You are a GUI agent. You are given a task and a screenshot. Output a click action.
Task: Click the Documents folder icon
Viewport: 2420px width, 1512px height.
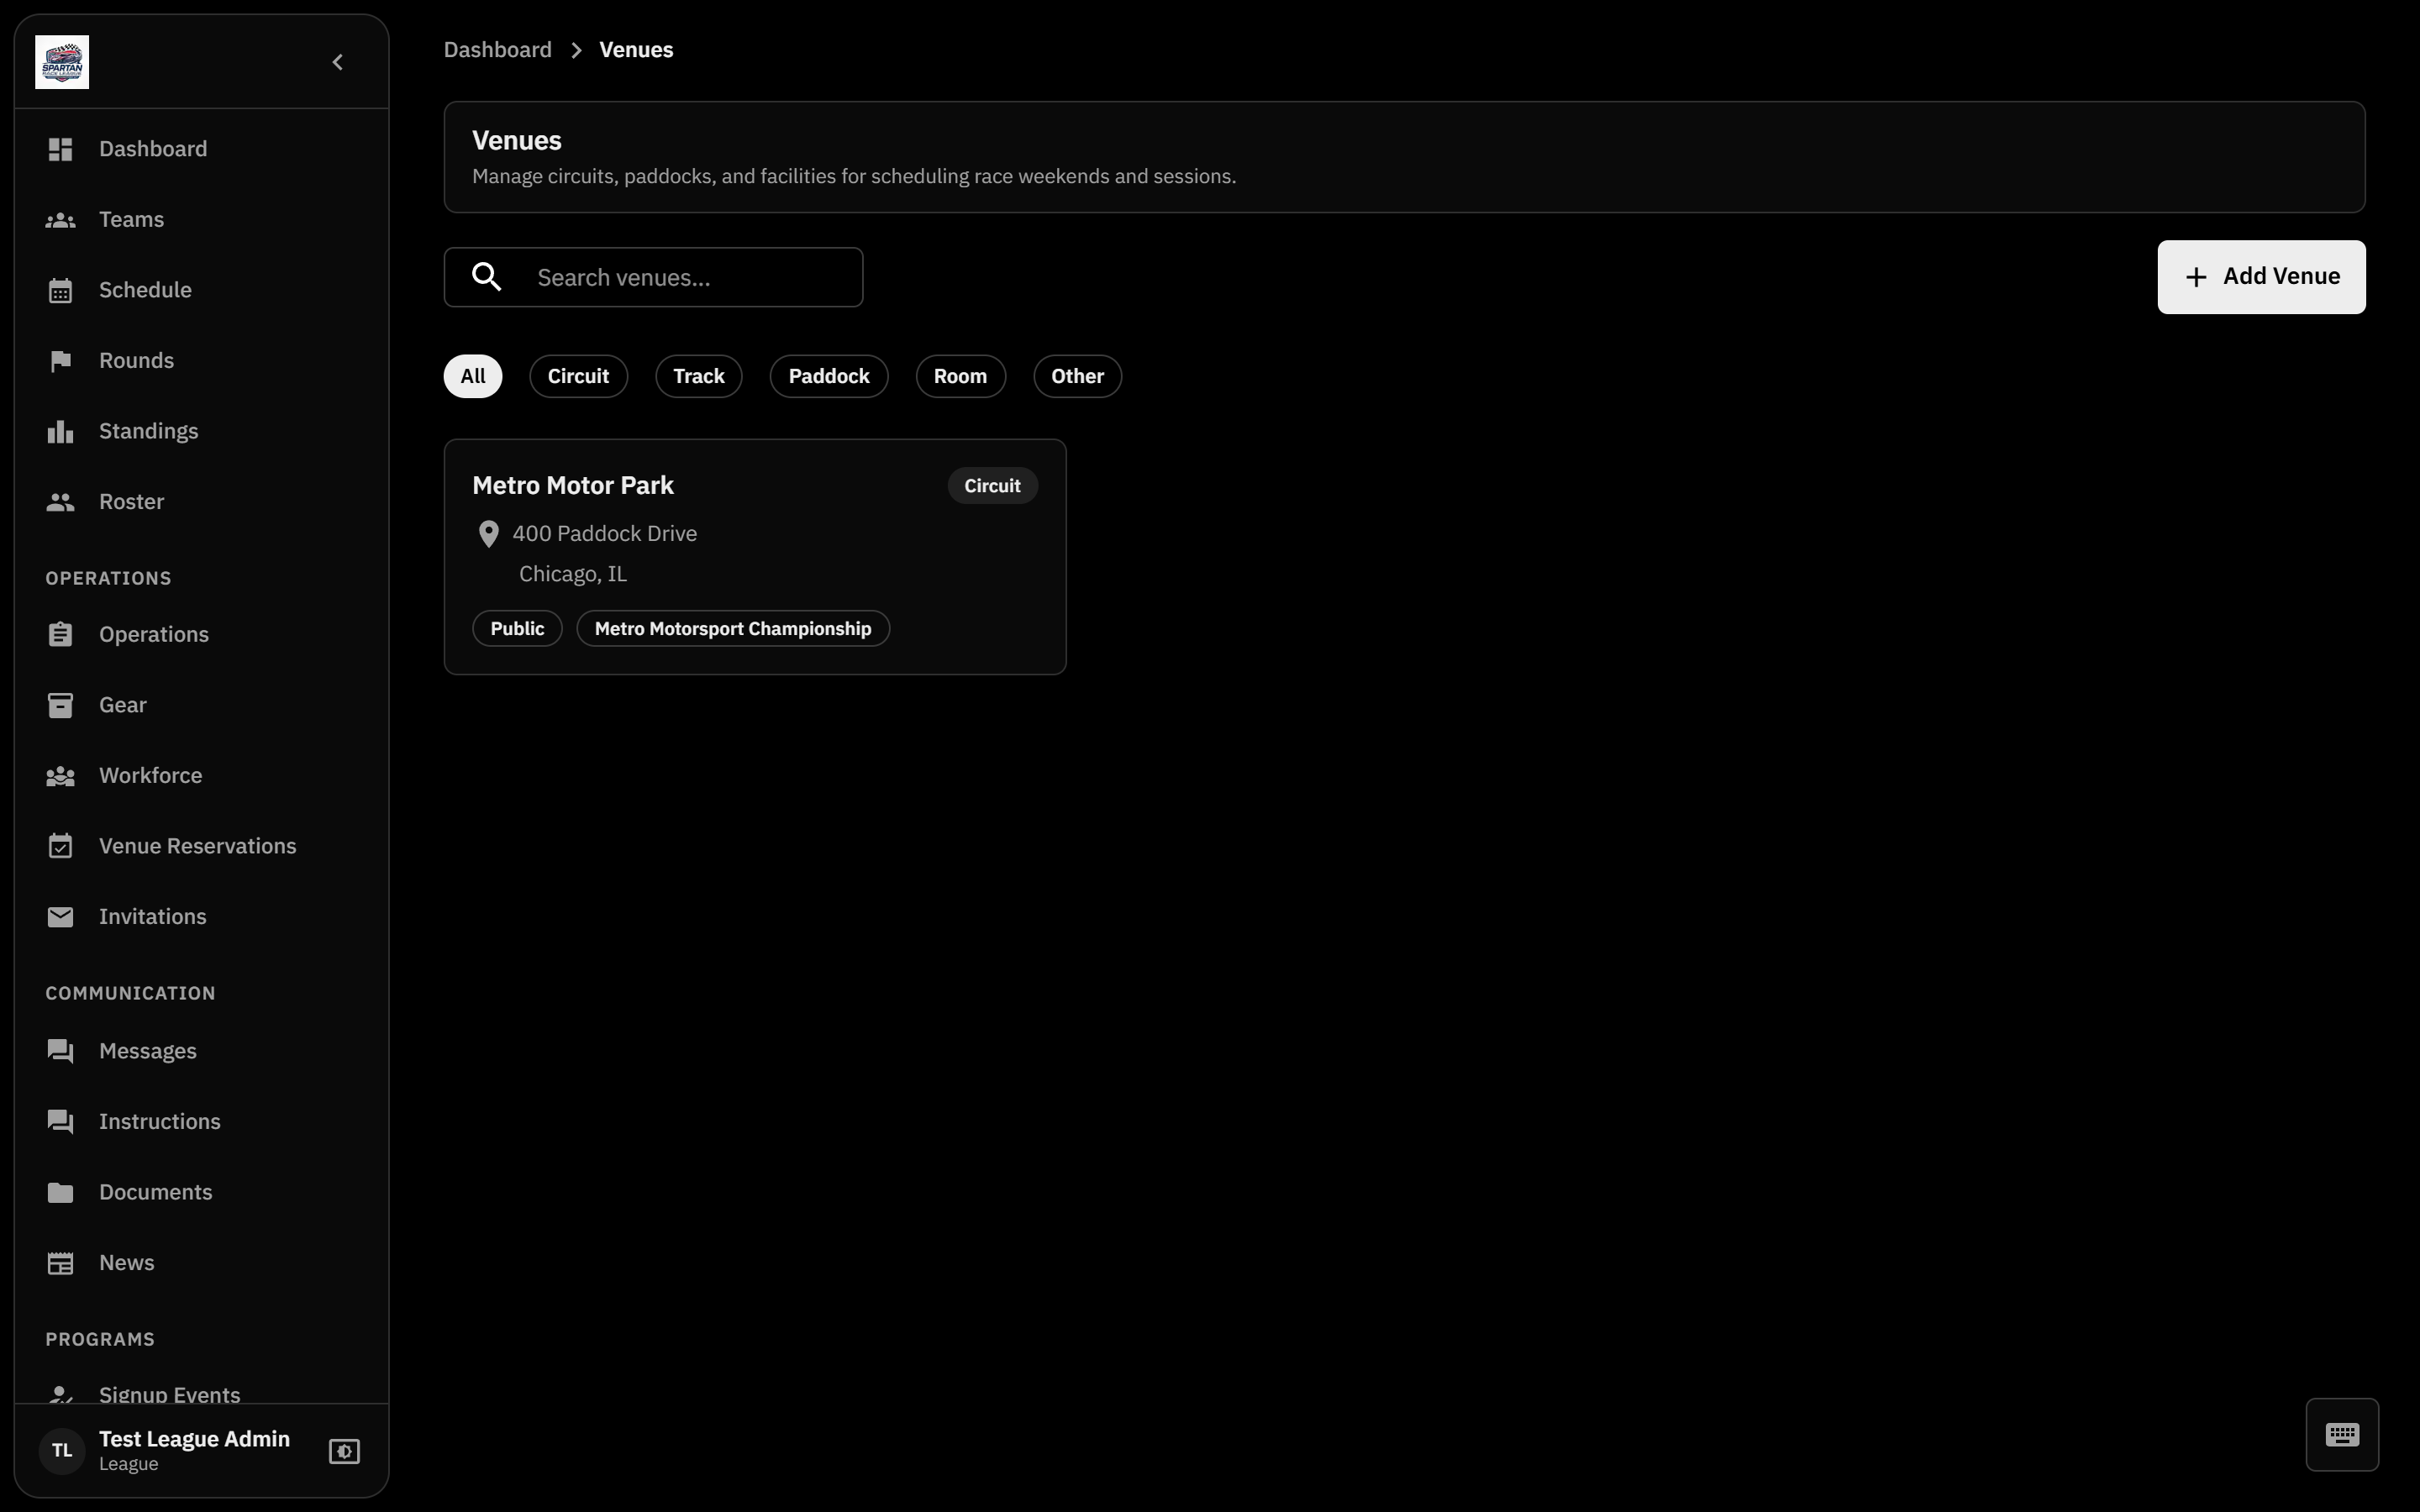(60, 1192)
